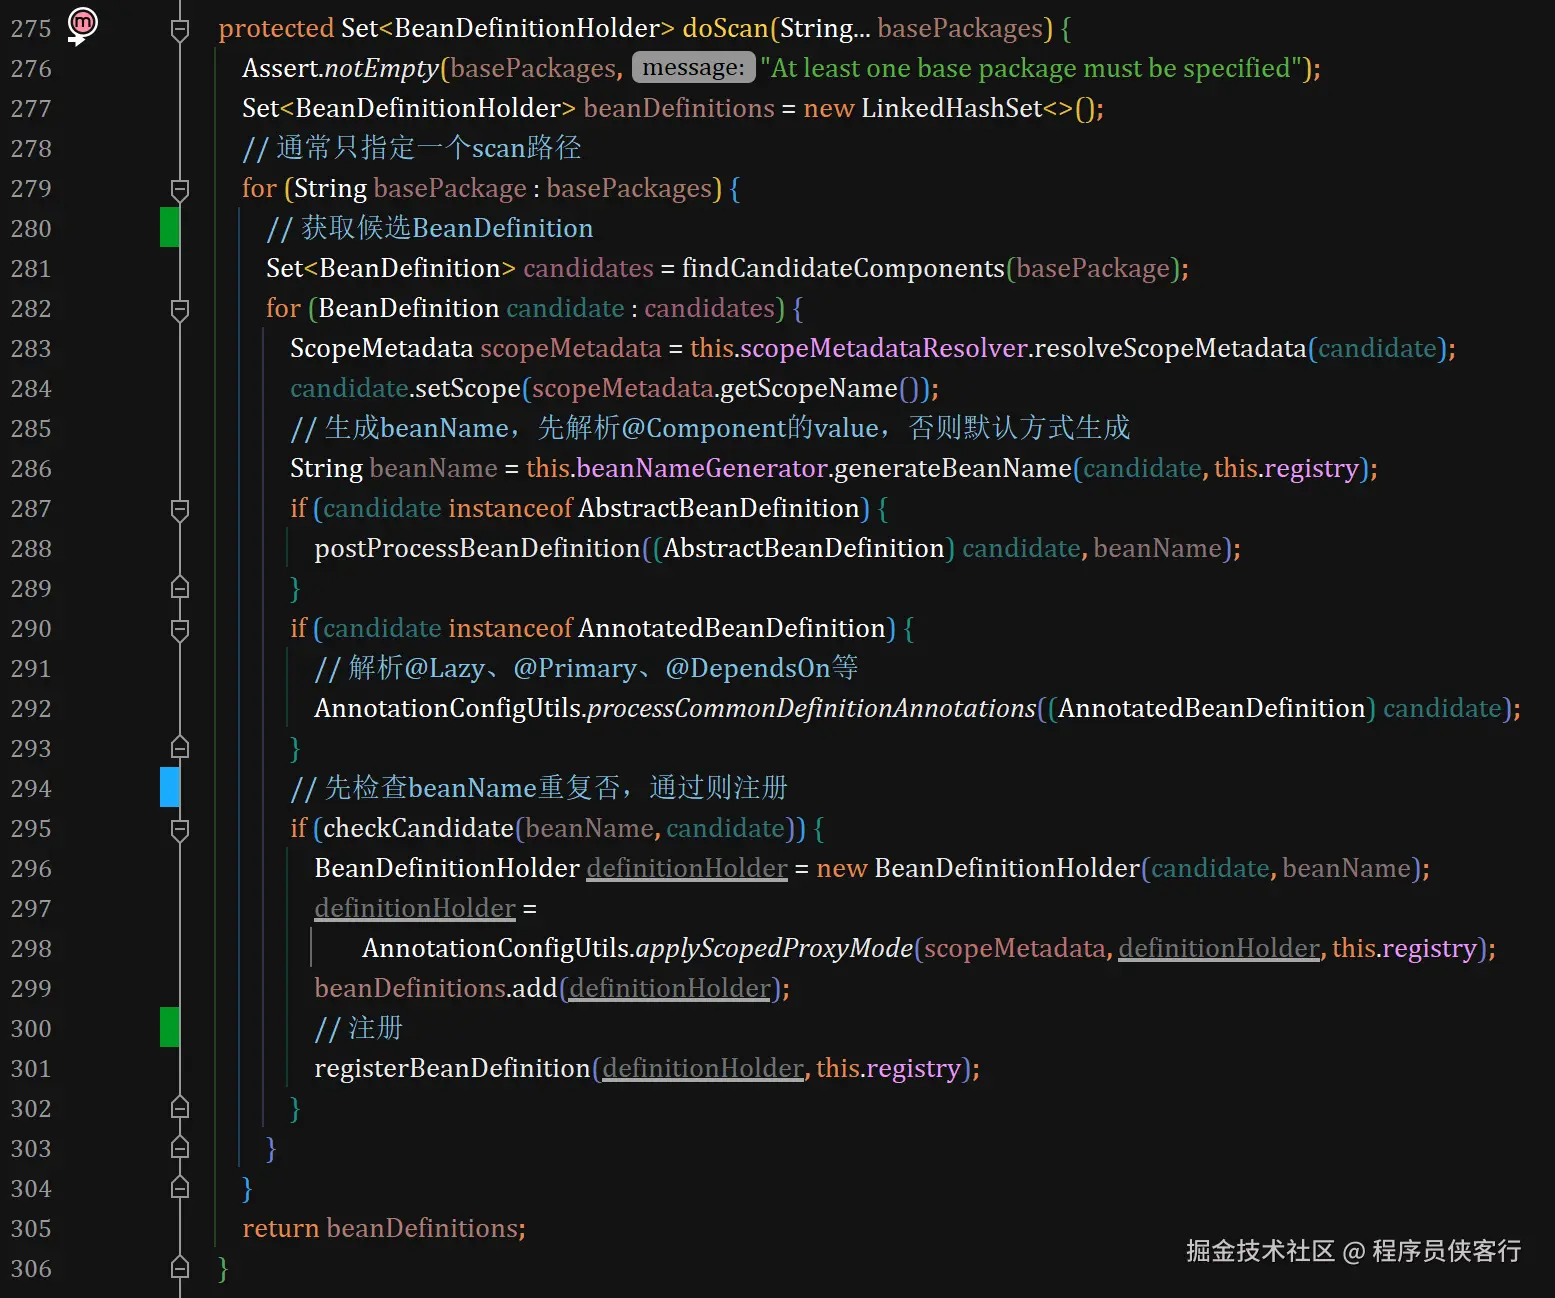Click 'String beanName' declaration on line 286
1555x1298 pixels.
tap(393, 468)
